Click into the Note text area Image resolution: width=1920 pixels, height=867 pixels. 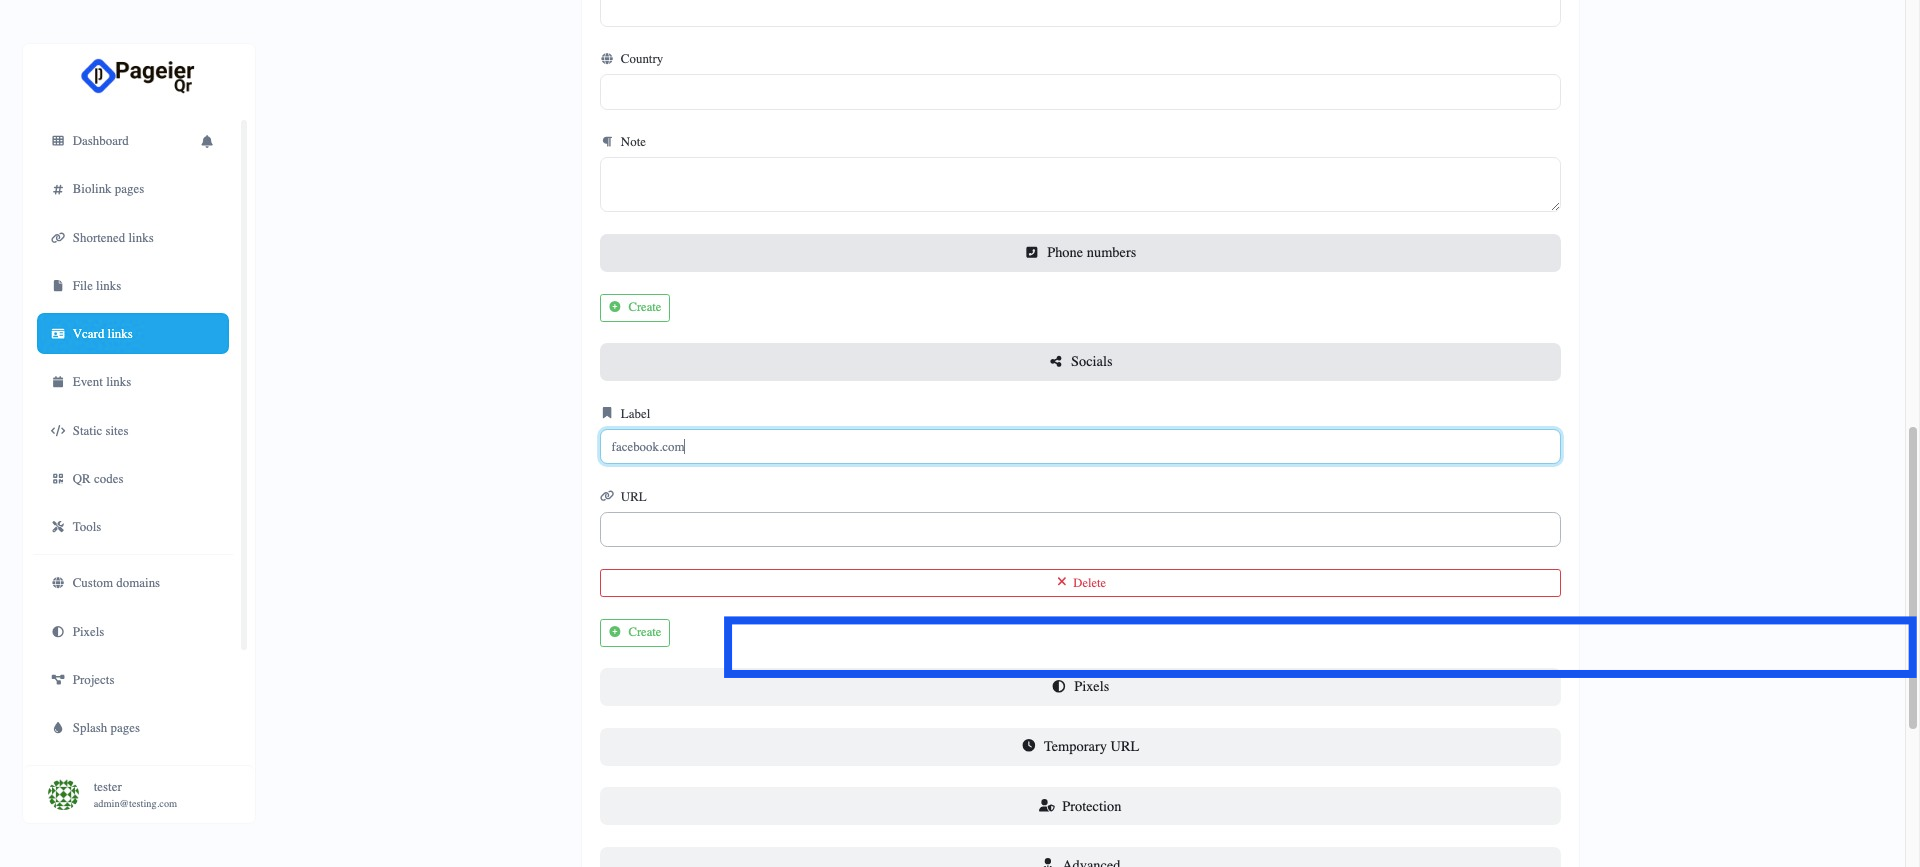click(1079, 185)
